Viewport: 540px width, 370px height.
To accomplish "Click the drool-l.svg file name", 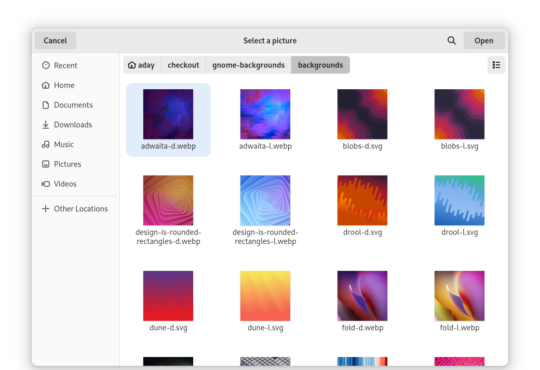I will coord(459,232).
